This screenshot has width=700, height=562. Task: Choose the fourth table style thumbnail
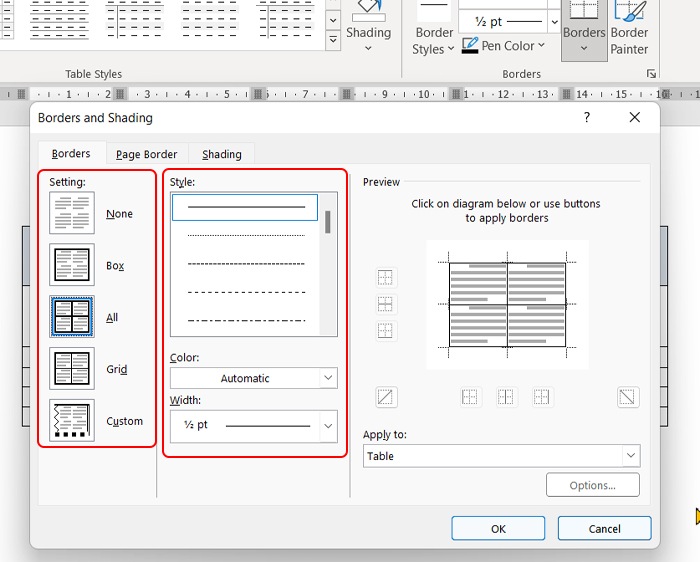pos(285,20)
